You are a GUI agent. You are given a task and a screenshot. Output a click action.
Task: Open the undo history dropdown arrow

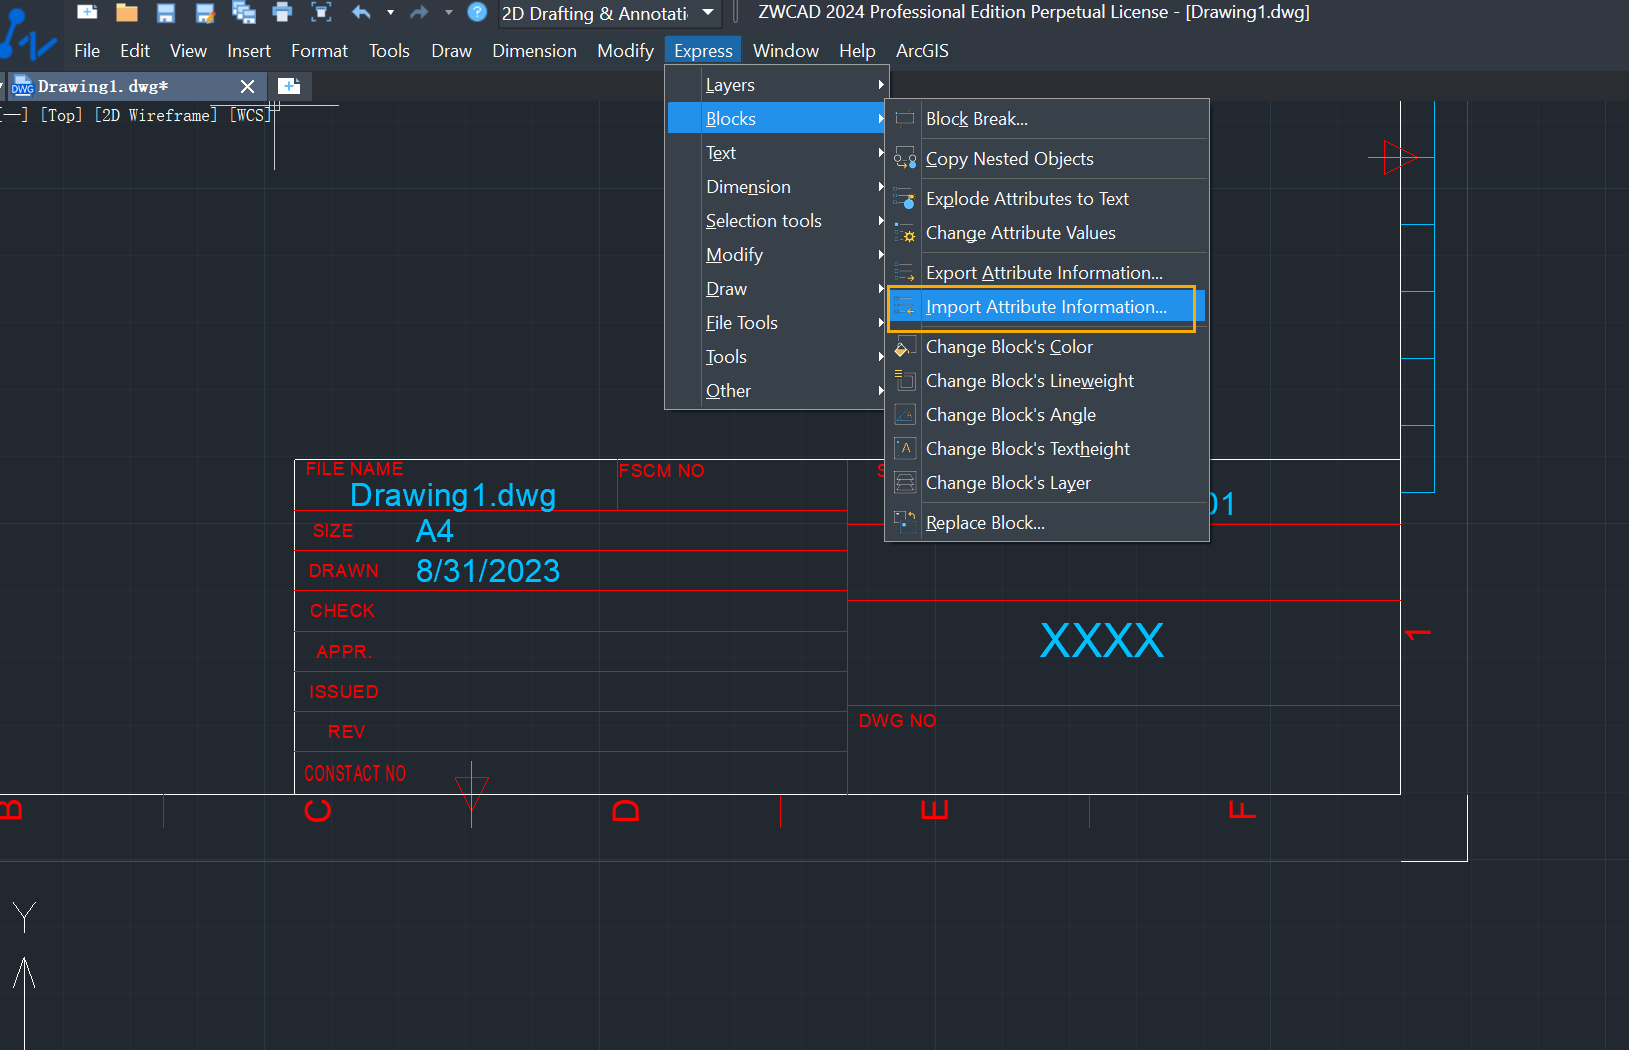pos(390,12)
